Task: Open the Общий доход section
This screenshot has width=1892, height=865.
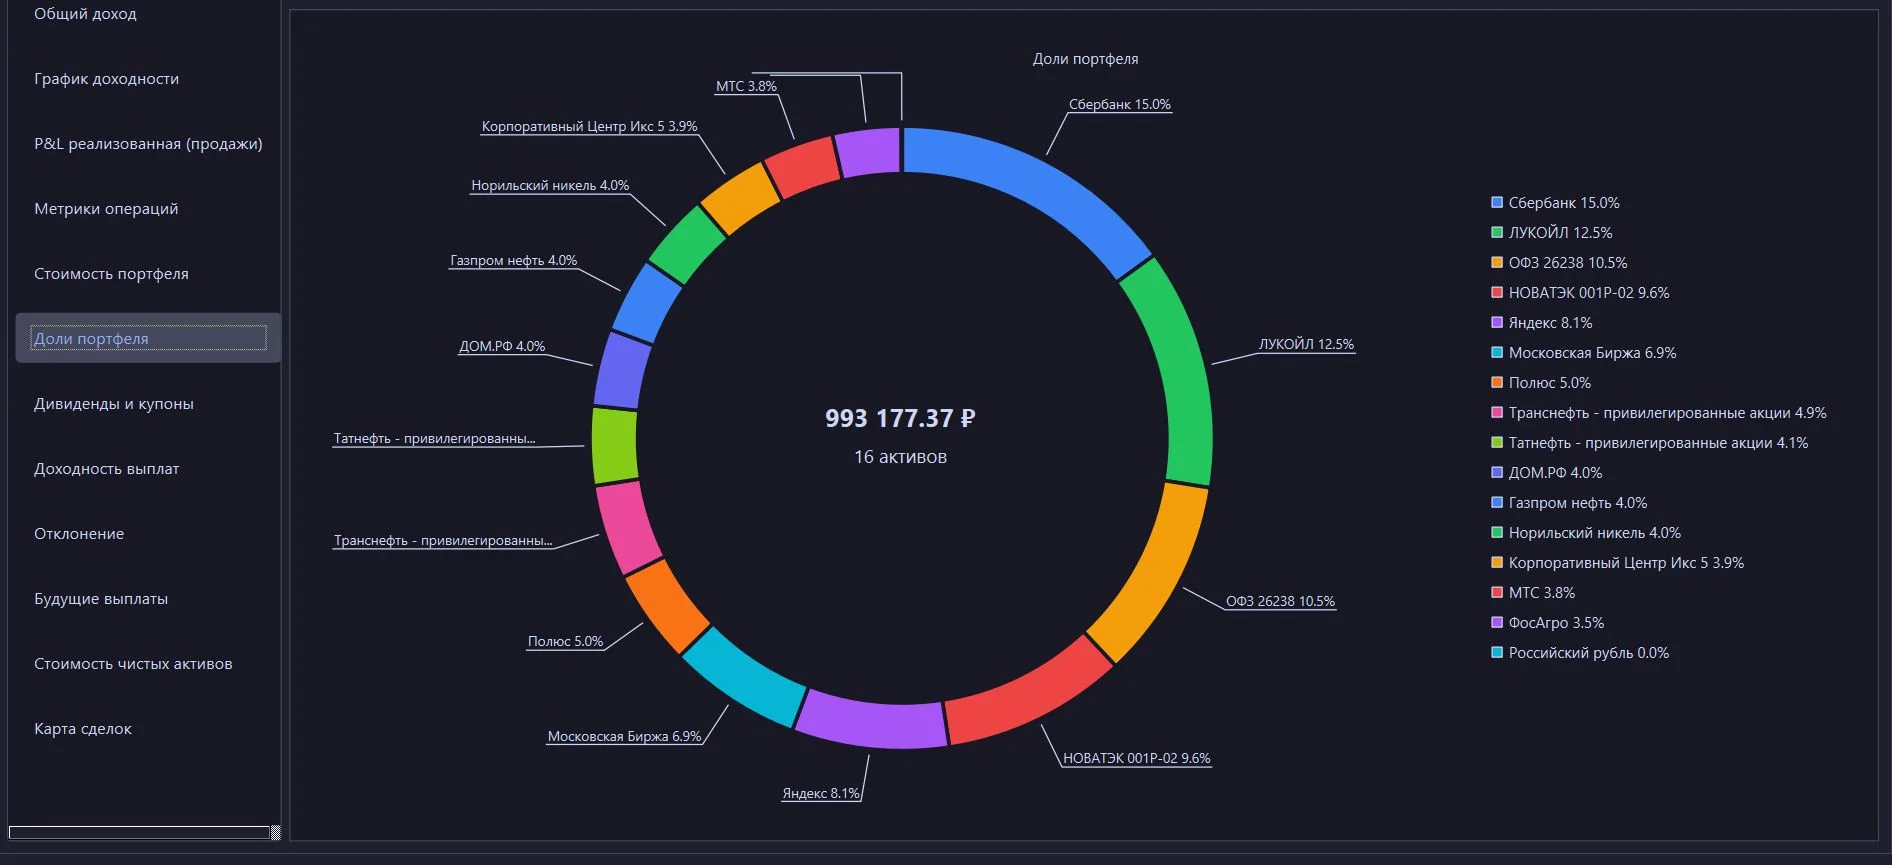Action: click(85, 14)
